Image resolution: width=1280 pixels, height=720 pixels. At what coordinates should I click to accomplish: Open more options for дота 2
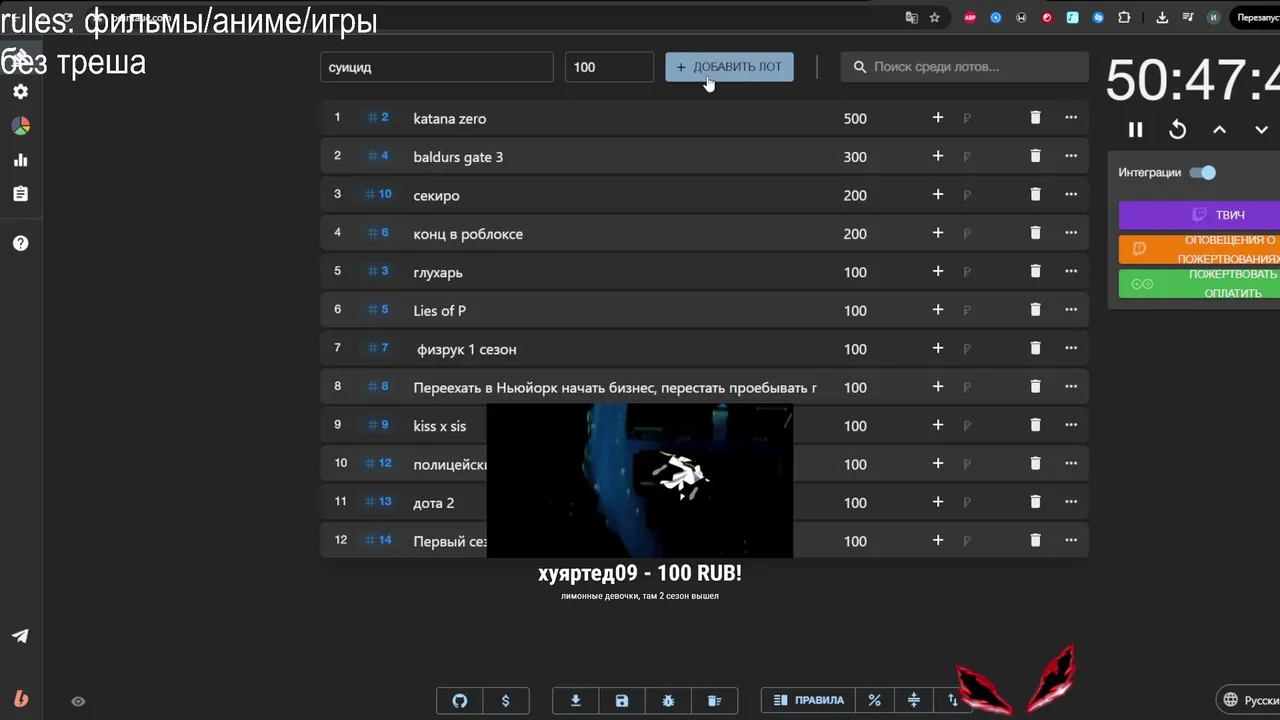coord(1071,502)
